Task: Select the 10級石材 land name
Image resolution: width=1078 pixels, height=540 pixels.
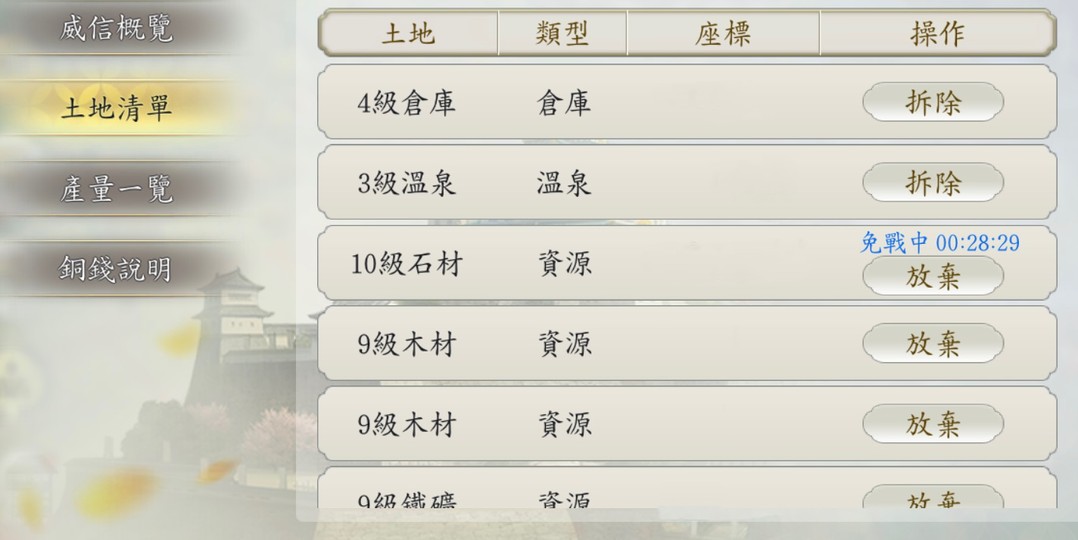Action: point(406,264)
